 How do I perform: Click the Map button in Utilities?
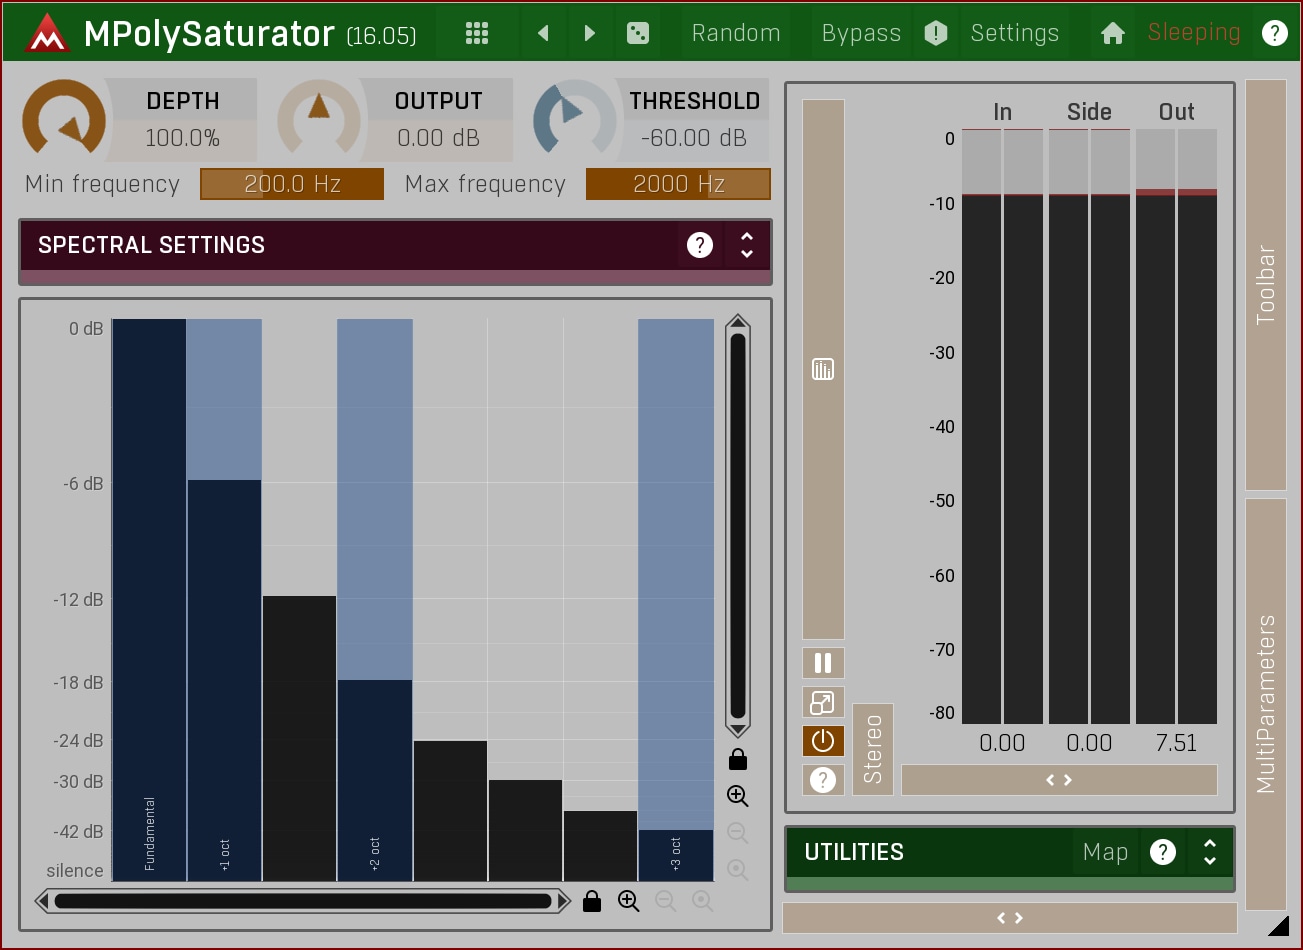tap(1105, 852)
